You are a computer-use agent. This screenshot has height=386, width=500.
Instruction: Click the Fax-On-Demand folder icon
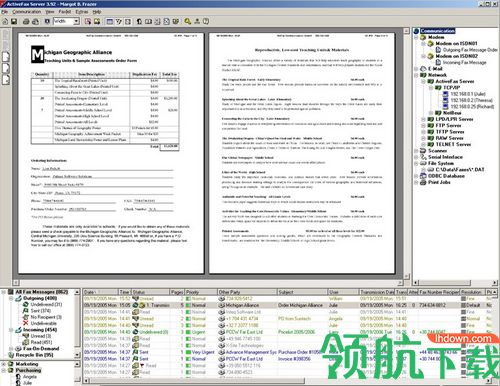pos(18,349)
